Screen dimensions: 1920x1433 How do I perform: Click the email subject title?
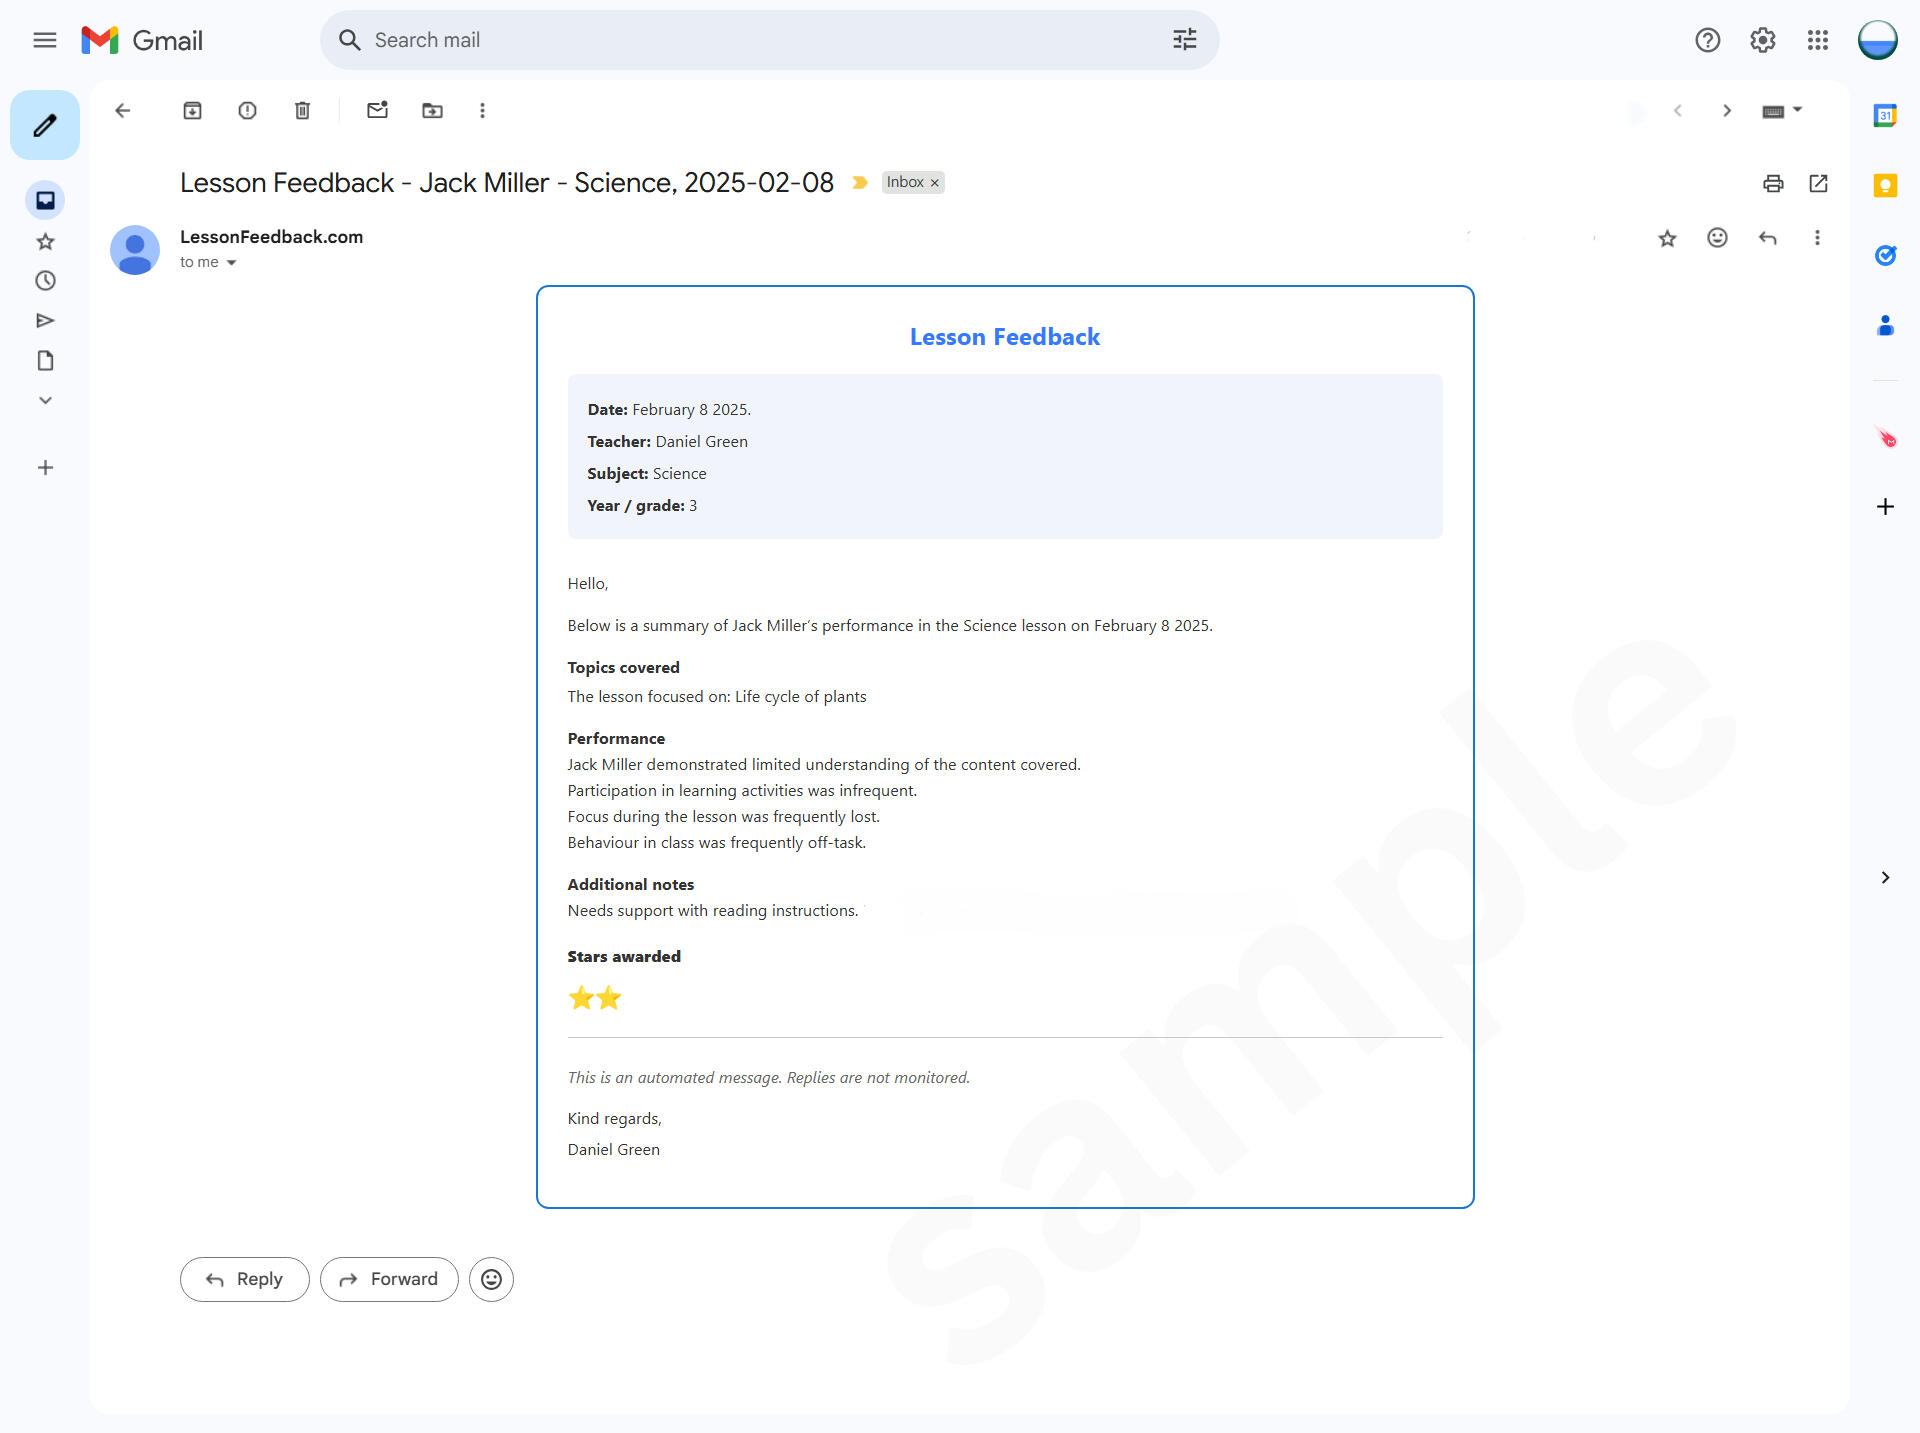507,183
